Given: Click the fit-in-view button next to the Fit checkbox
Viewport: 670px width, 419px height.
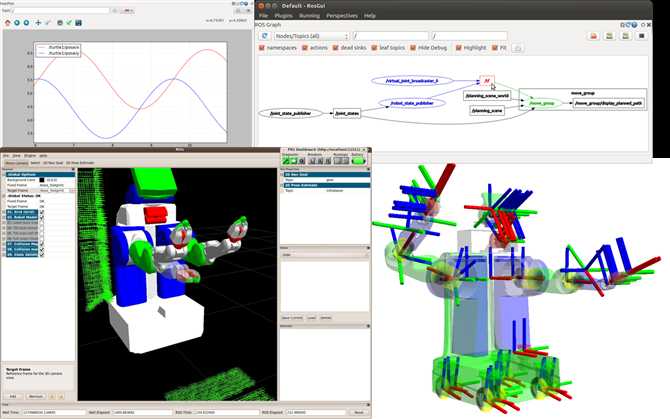Looking at the screenshot, I should coord(517,48).
